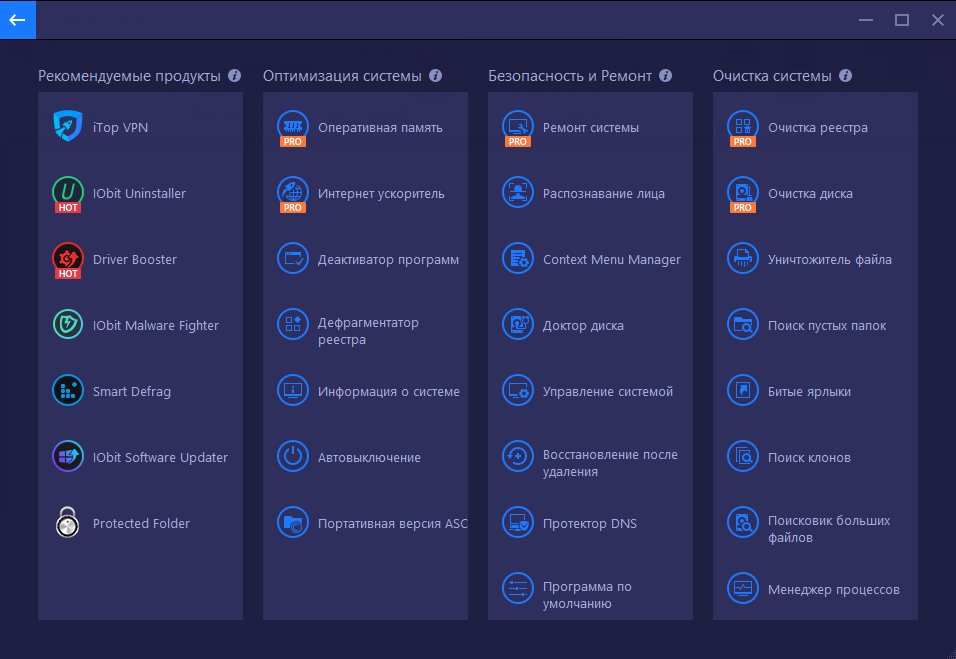
Task: Click the Протектор DNS label
Action: [590, 523]
